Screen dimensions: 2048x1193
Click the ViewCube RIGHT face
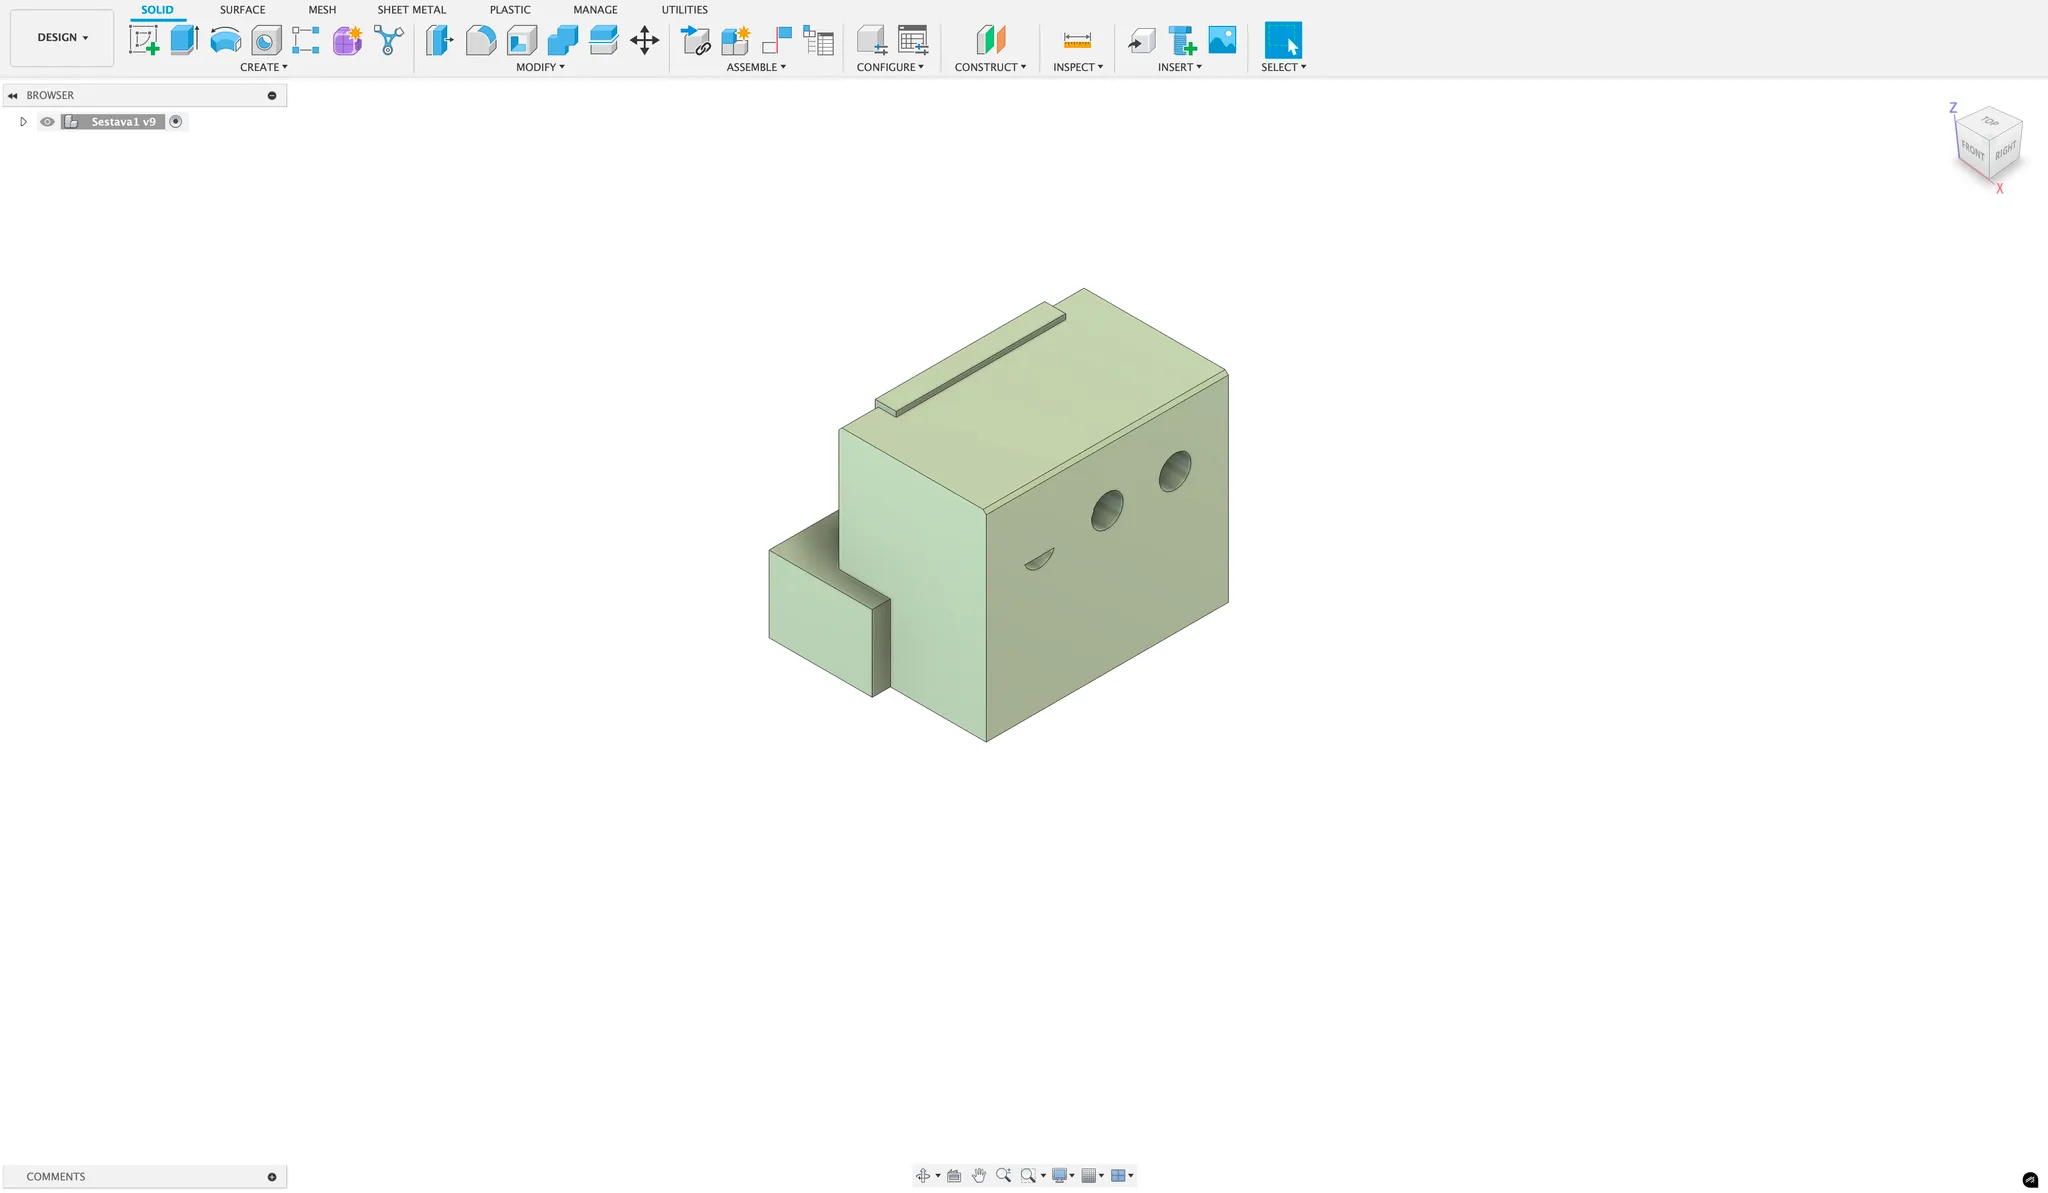(x=2005, y=151)
